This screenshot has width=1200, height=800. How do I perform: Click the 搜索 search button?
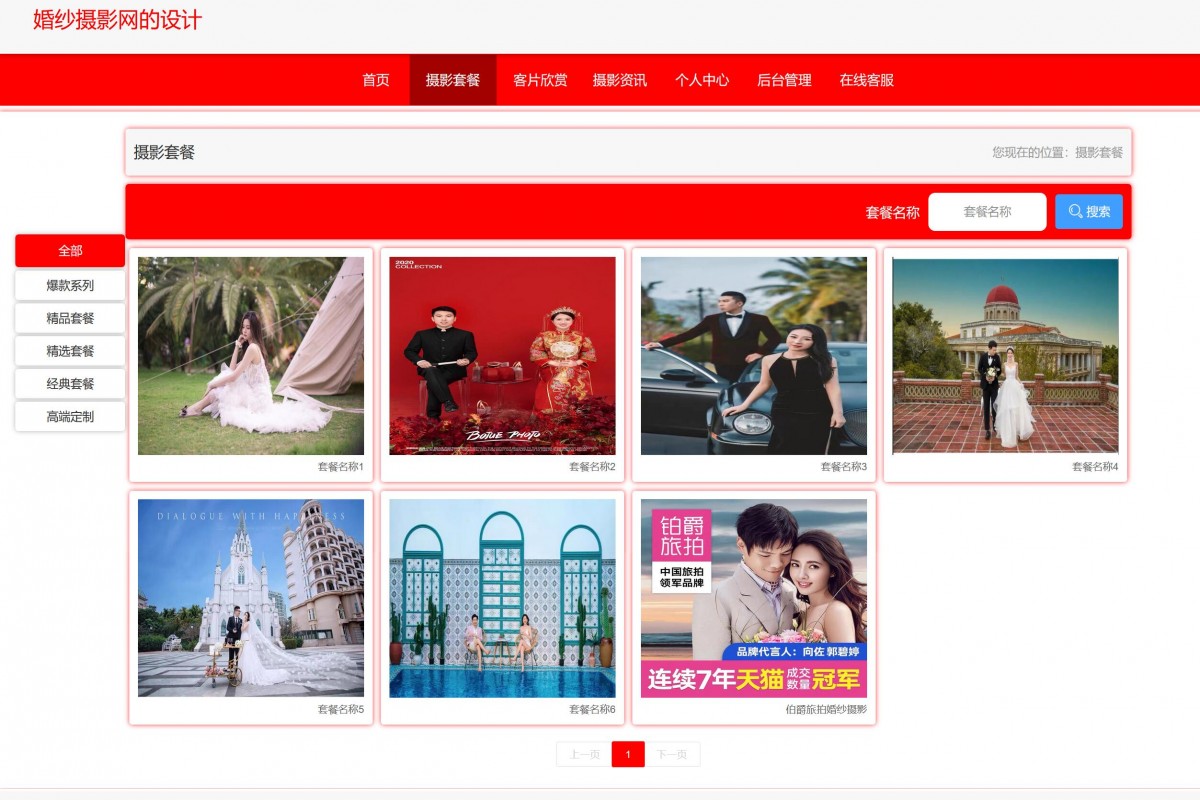(1088, 211)
